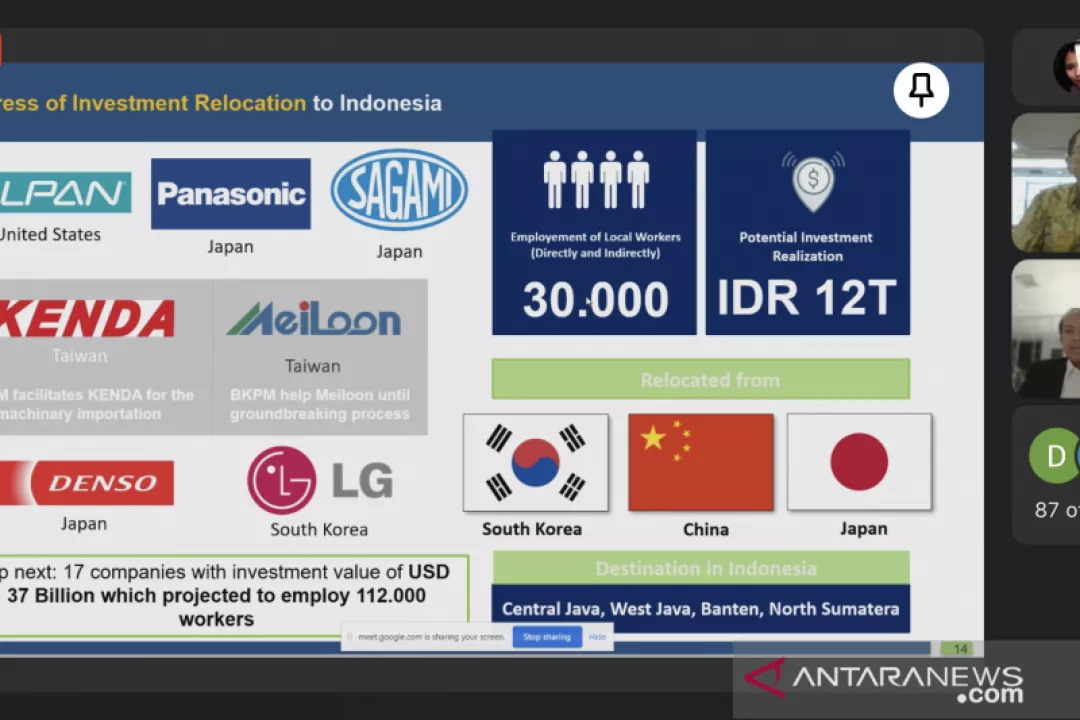
Task: Click the Hide link in the sharing bar
Action: (597, 637)
